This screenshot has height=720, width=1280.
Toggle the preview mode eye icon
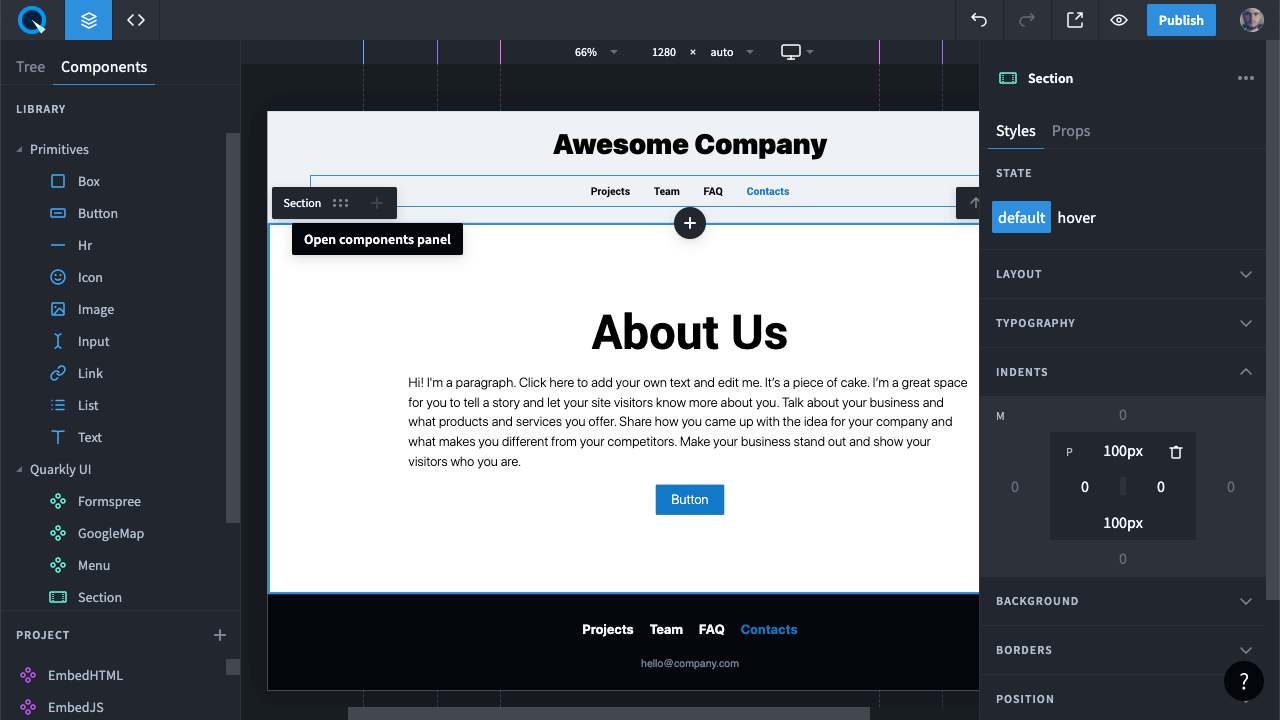[x=1119, y=20]
